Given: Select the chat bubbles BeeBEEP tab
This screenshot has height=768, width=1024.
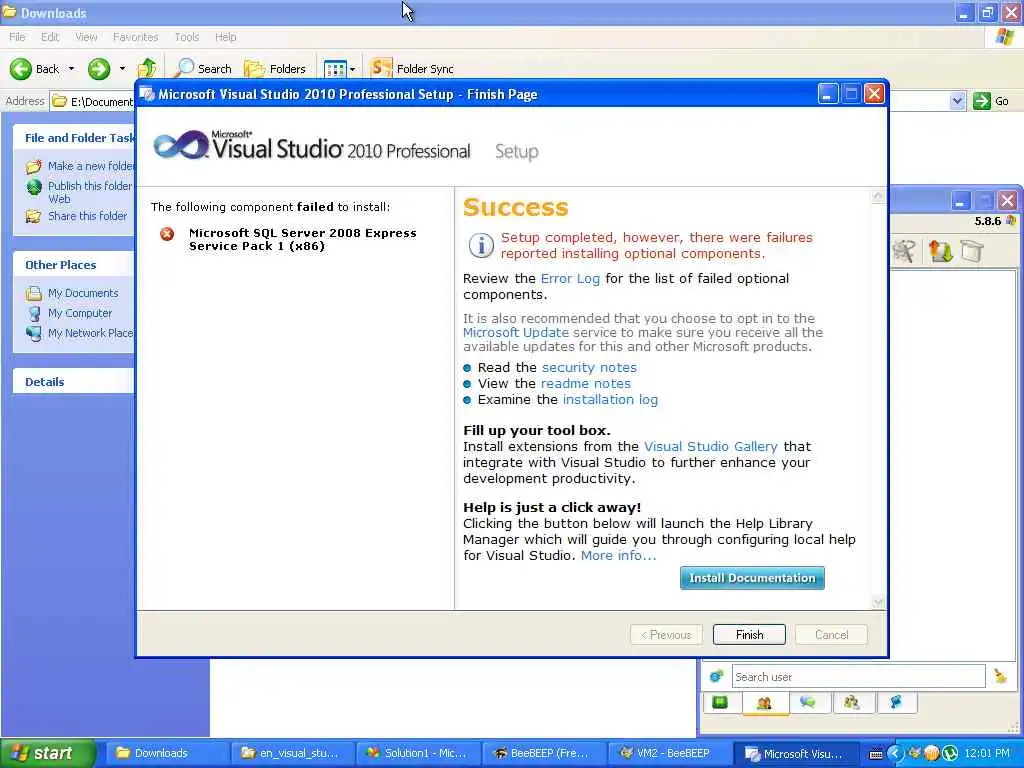Looking at the screenshot, I should coord(808,702).
